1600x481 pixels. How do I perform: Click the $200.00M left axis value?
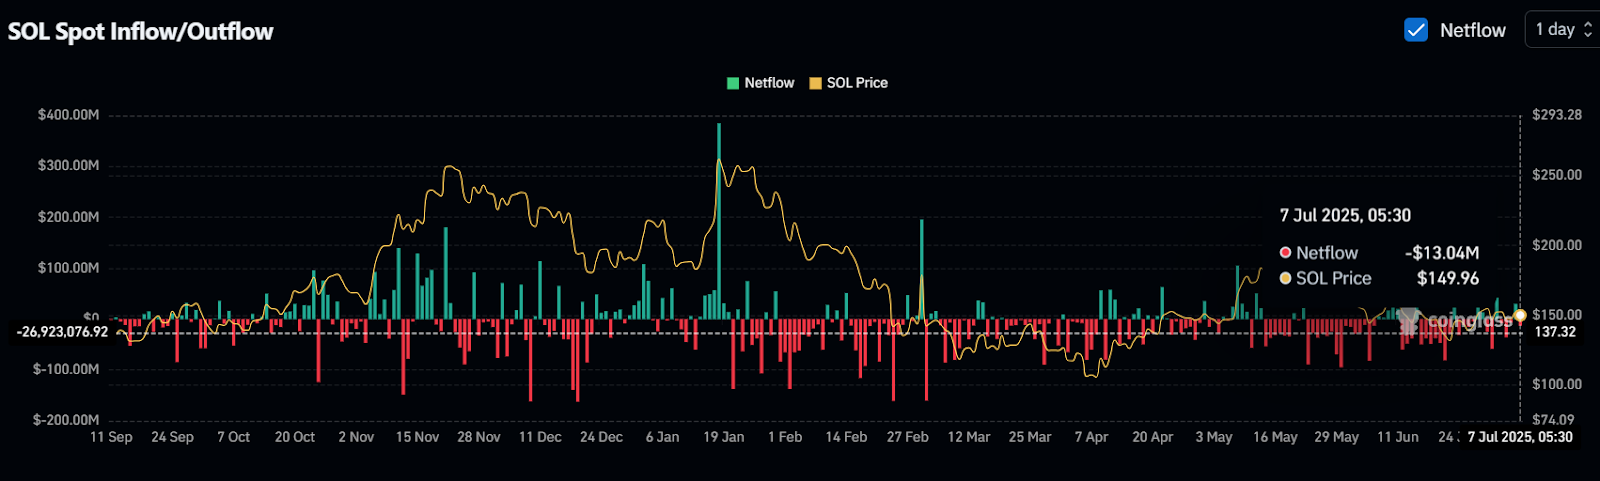(x=68, y=217)
